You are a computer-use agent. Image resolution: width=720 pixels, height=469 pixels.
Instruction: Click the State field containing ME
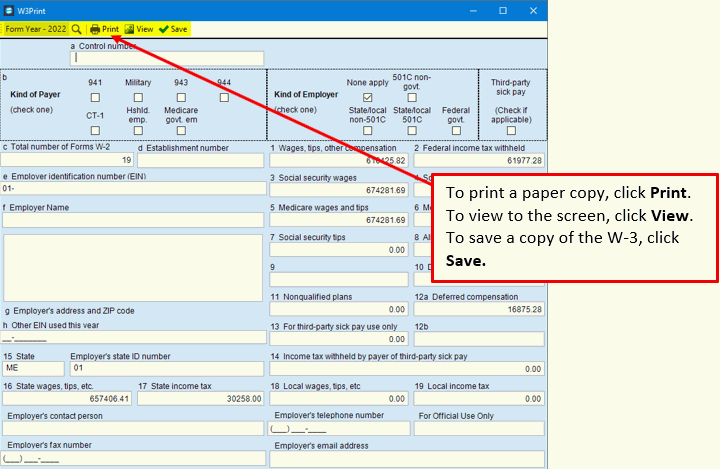click(33, 368)
